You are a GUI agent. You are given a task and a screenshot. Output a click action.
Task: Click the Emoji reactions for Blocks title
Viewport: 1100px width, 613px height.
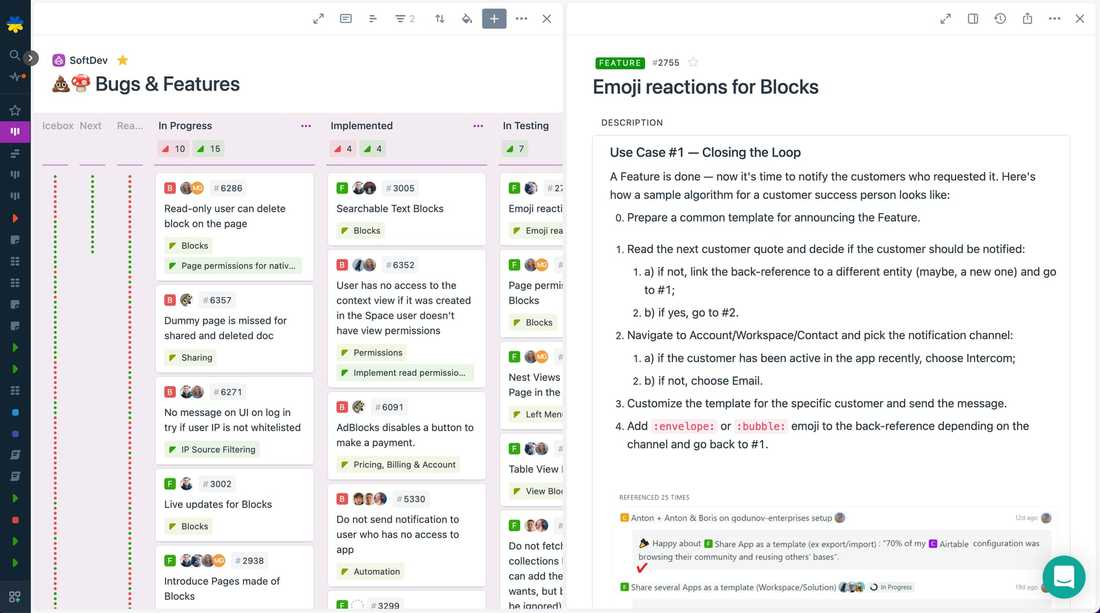(x=705, y=87)
